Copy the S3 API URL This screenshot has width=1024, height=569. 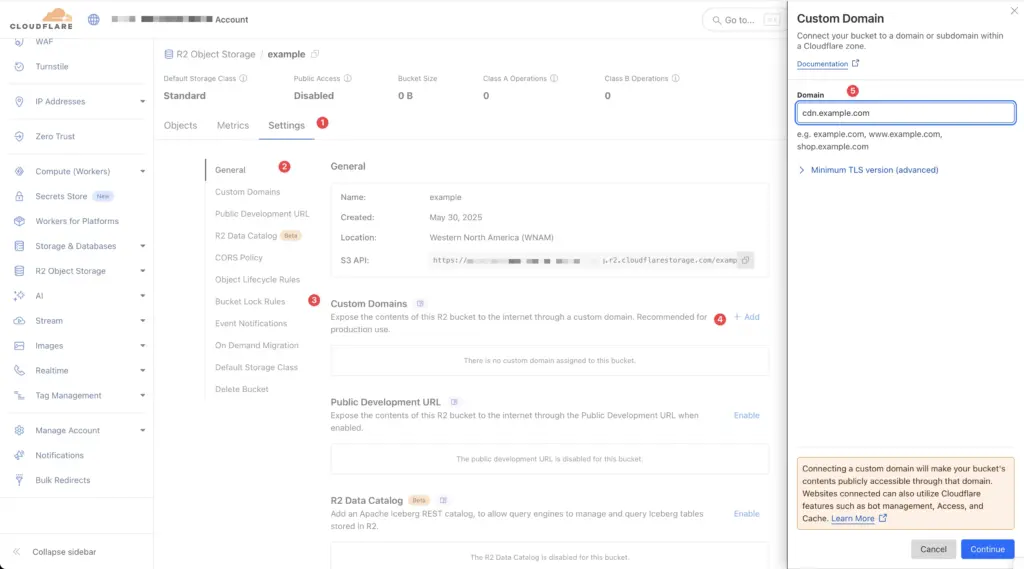[x=745, y=260]
